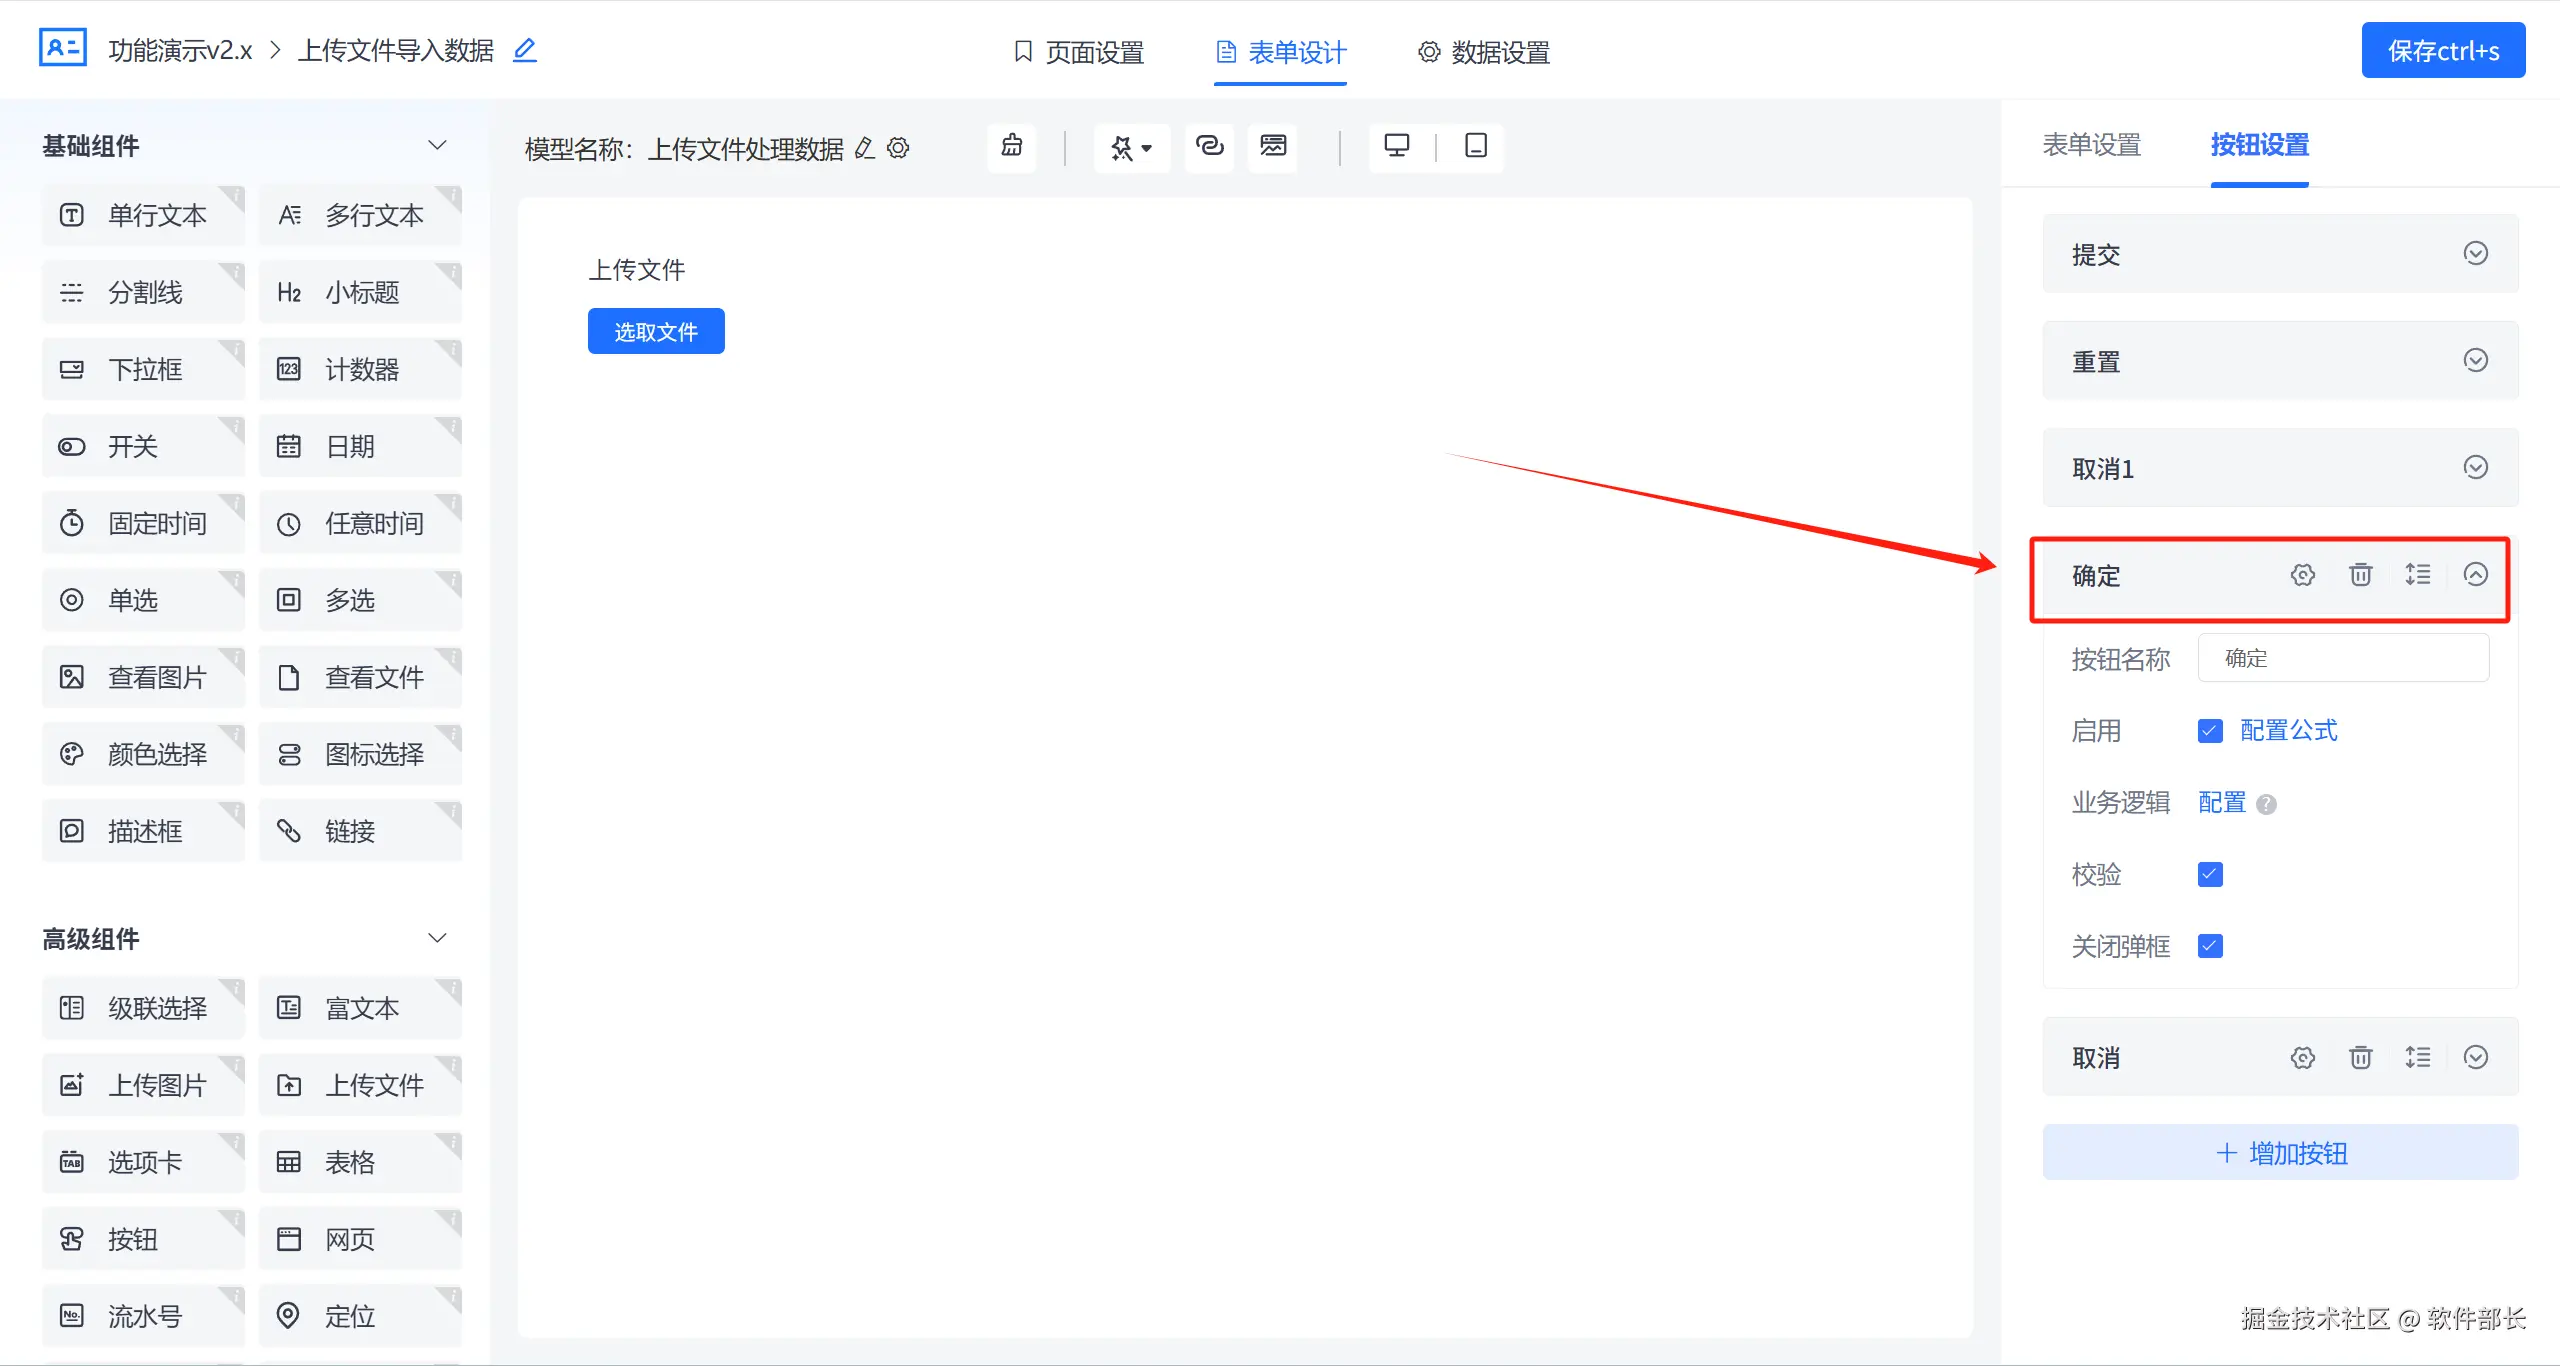Click the PC desktop preview icon

point(1396,146)
